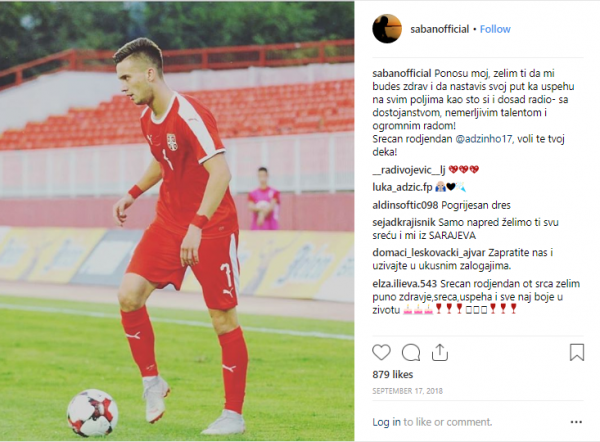Like the post with heart icon
The height and width of the screenshot is (442, 600).
coord(381,352)
